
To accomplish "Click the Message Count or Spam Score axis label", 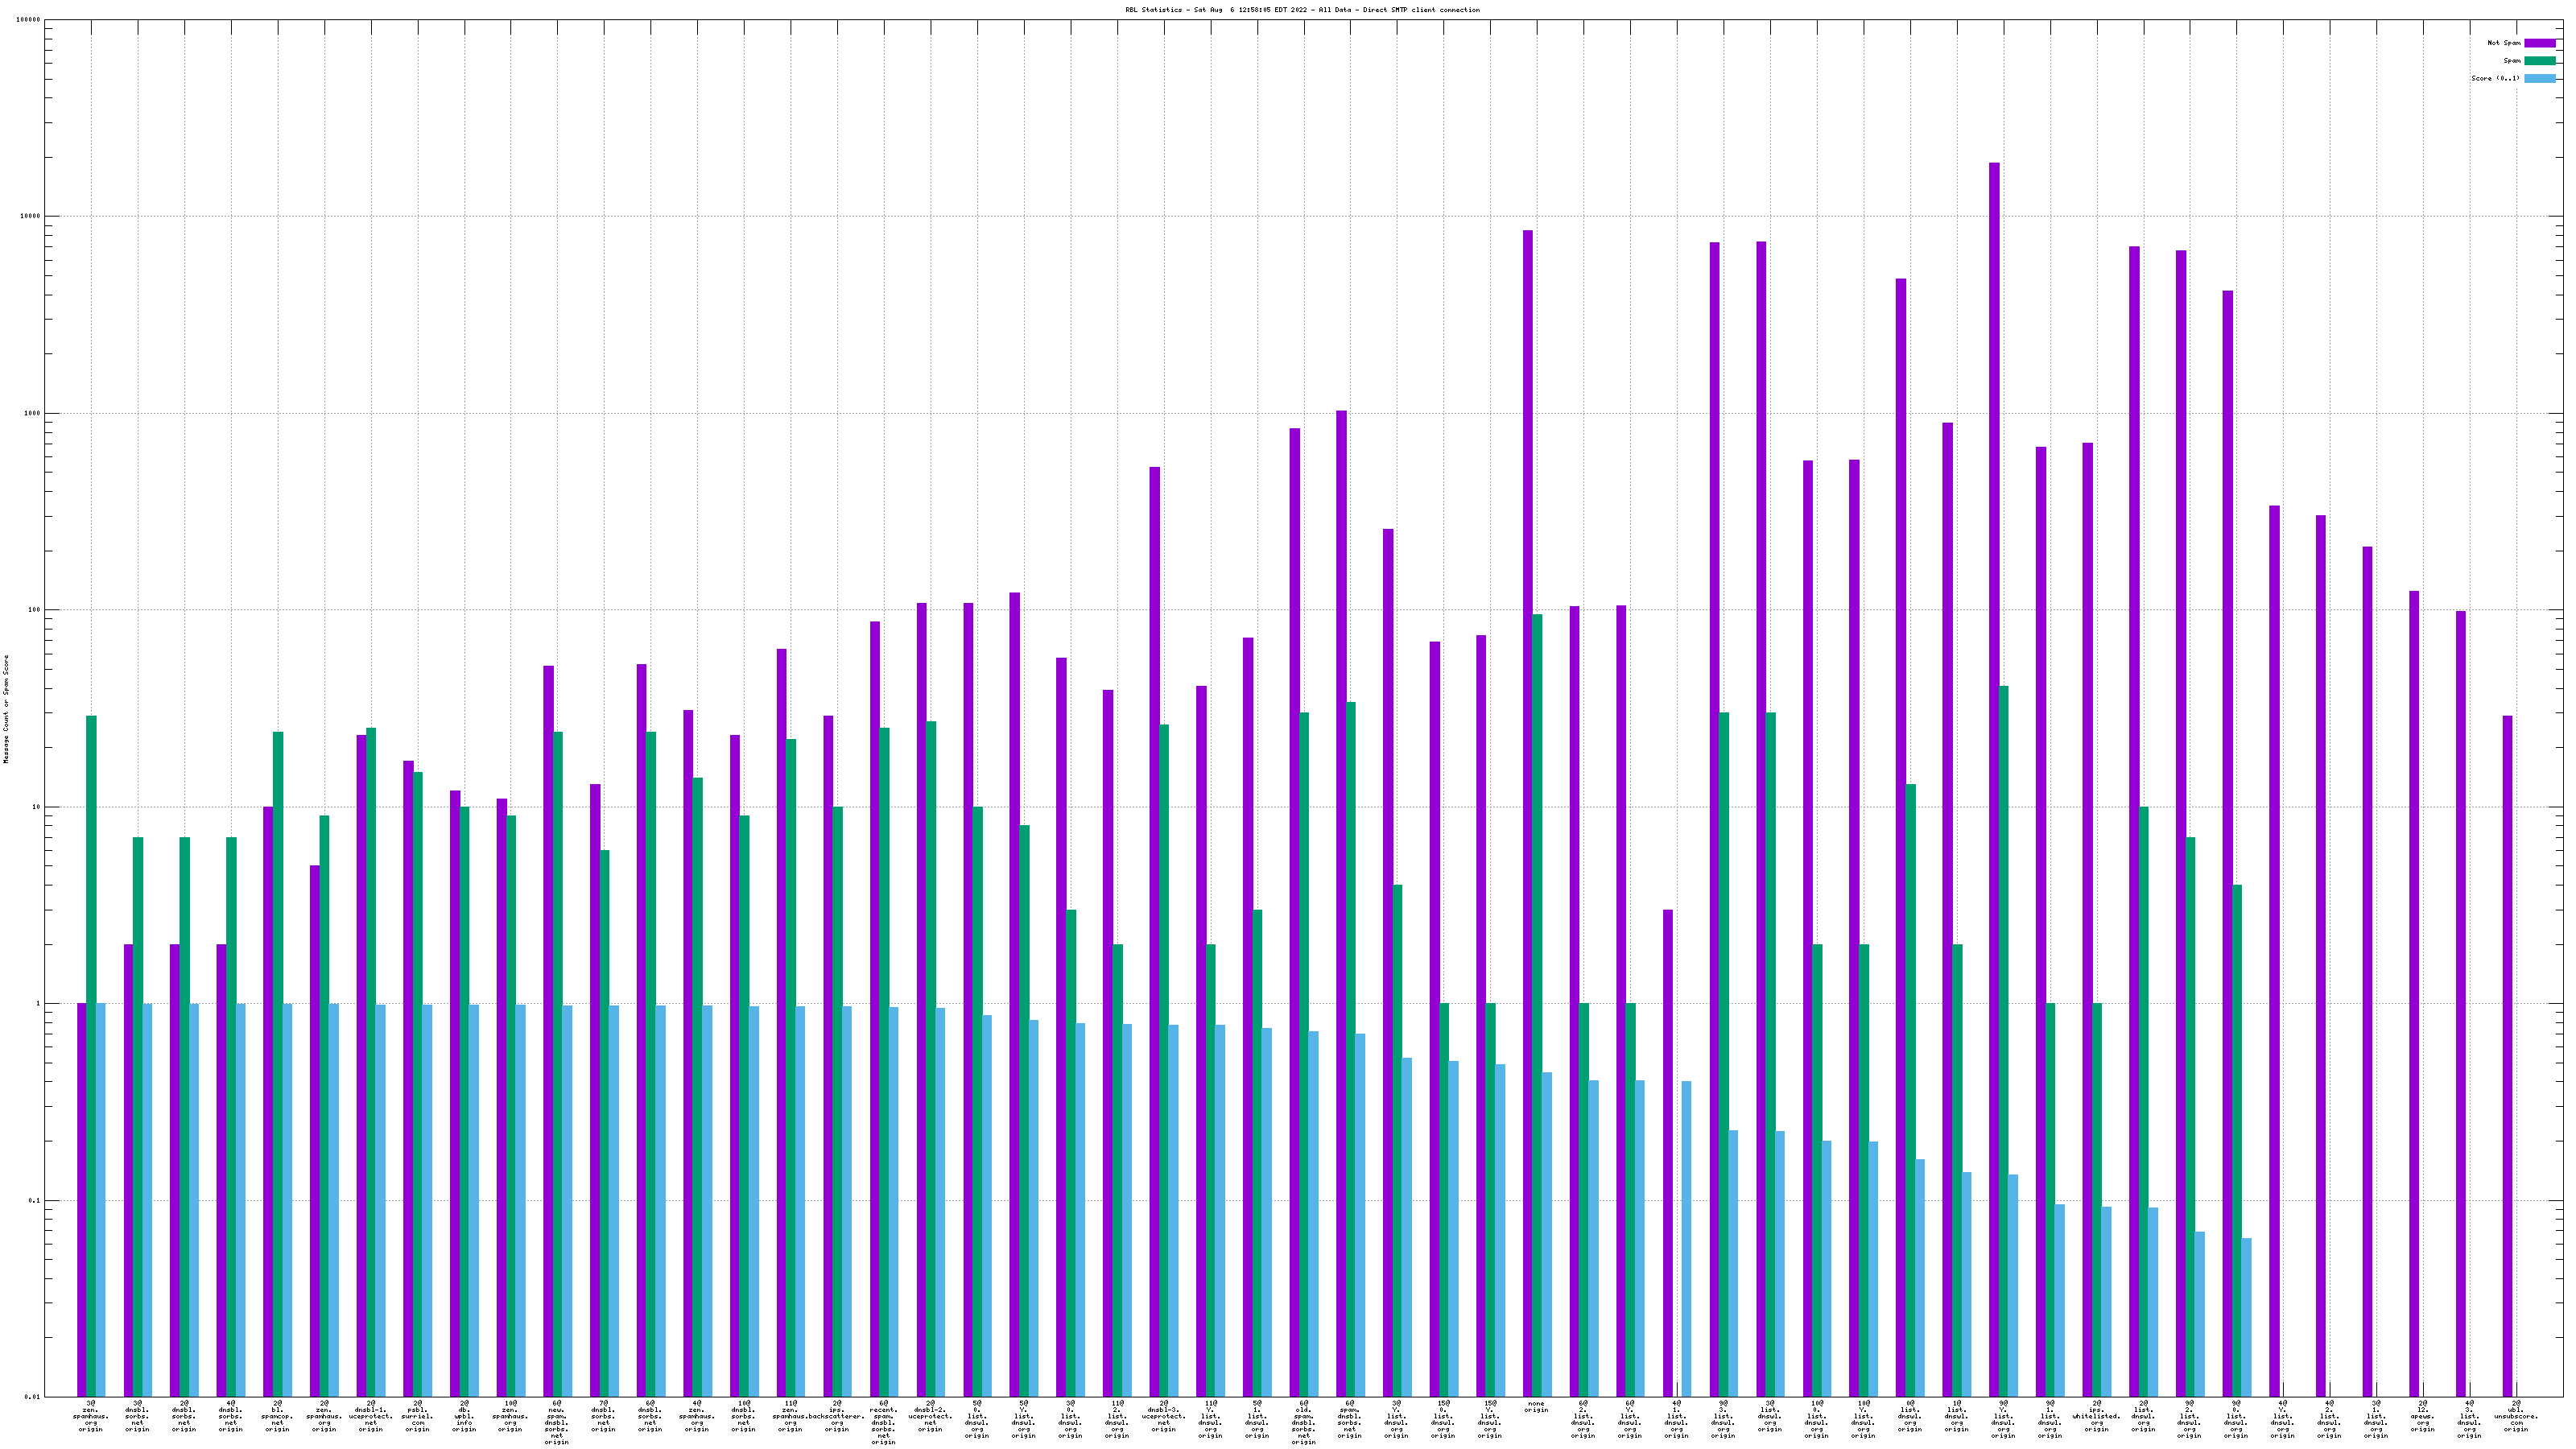I will (x=6, y=709).
